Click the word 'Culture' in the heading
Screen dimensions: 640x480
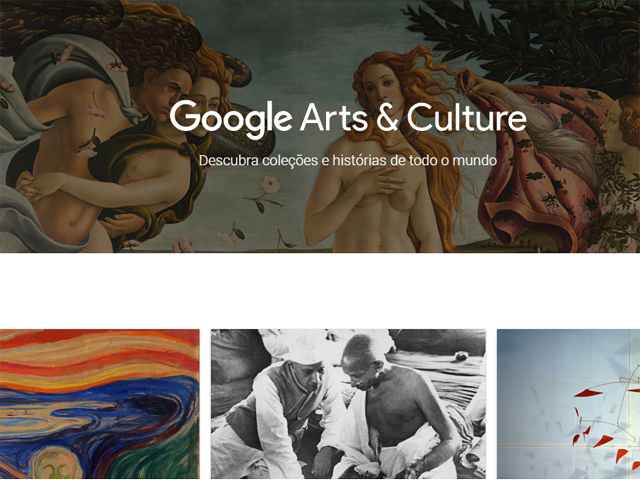(467, 118)
